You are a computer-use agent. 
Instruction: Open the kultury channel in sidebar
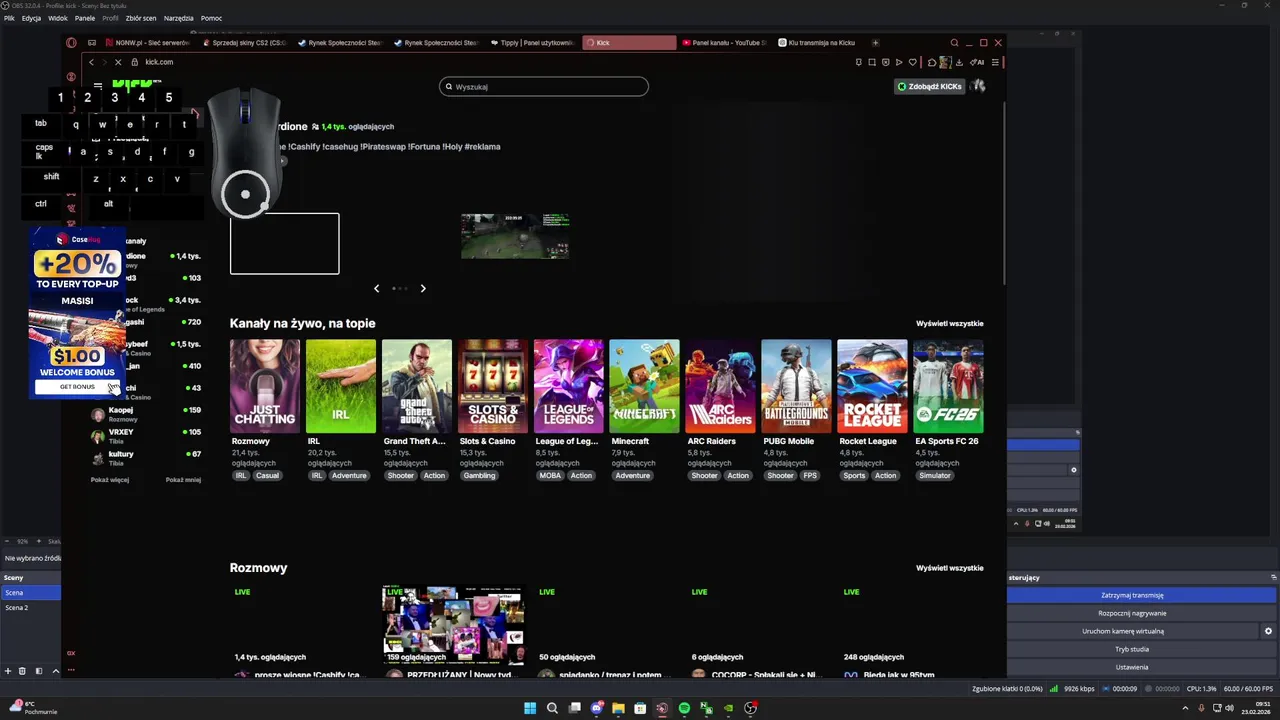[x=146, y=458]
